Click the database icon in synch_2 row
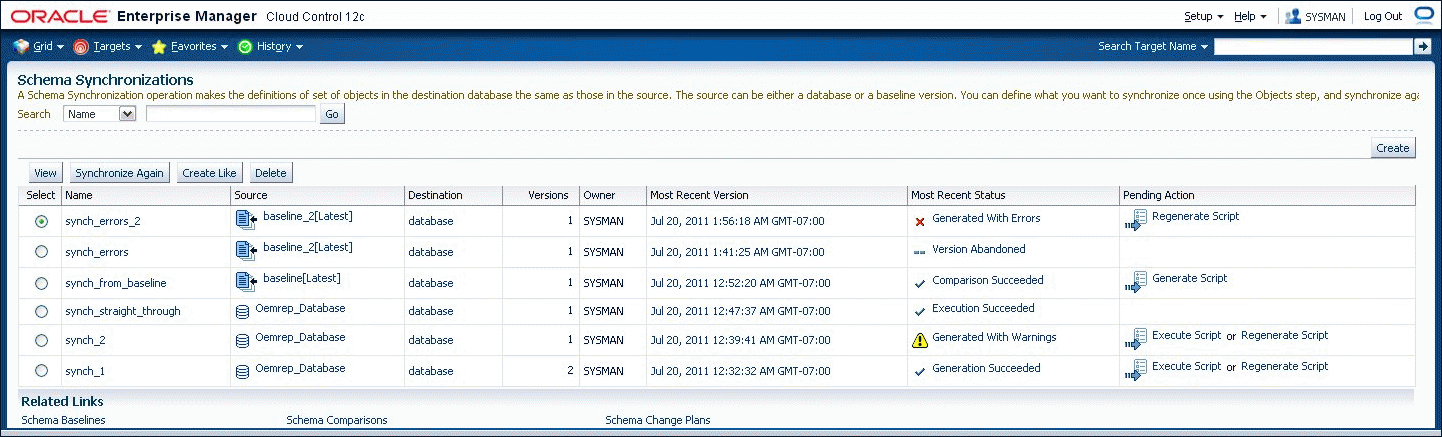This screenshot has height=437, width=1442. 242,341
